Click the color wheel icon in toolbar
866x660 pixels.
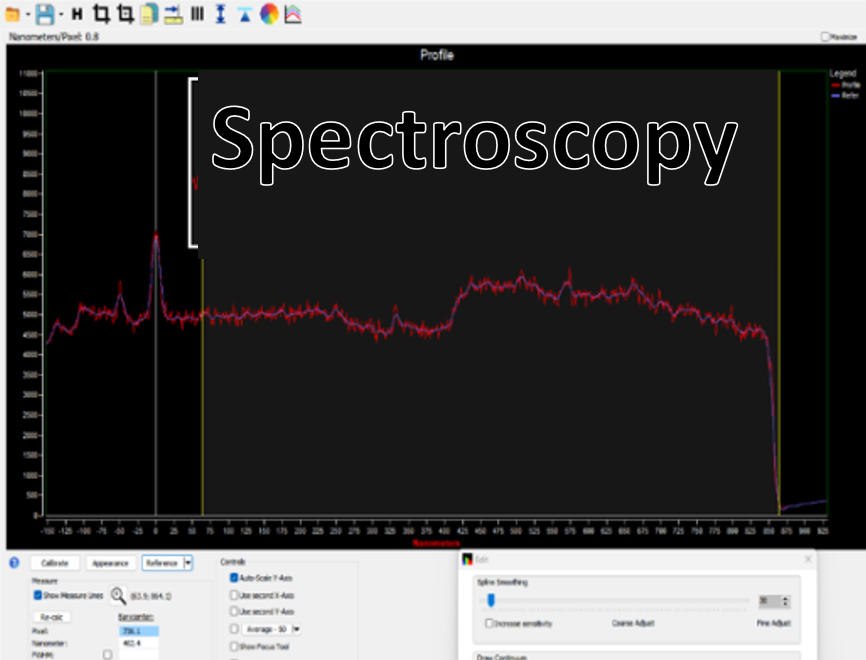point(269,14)
